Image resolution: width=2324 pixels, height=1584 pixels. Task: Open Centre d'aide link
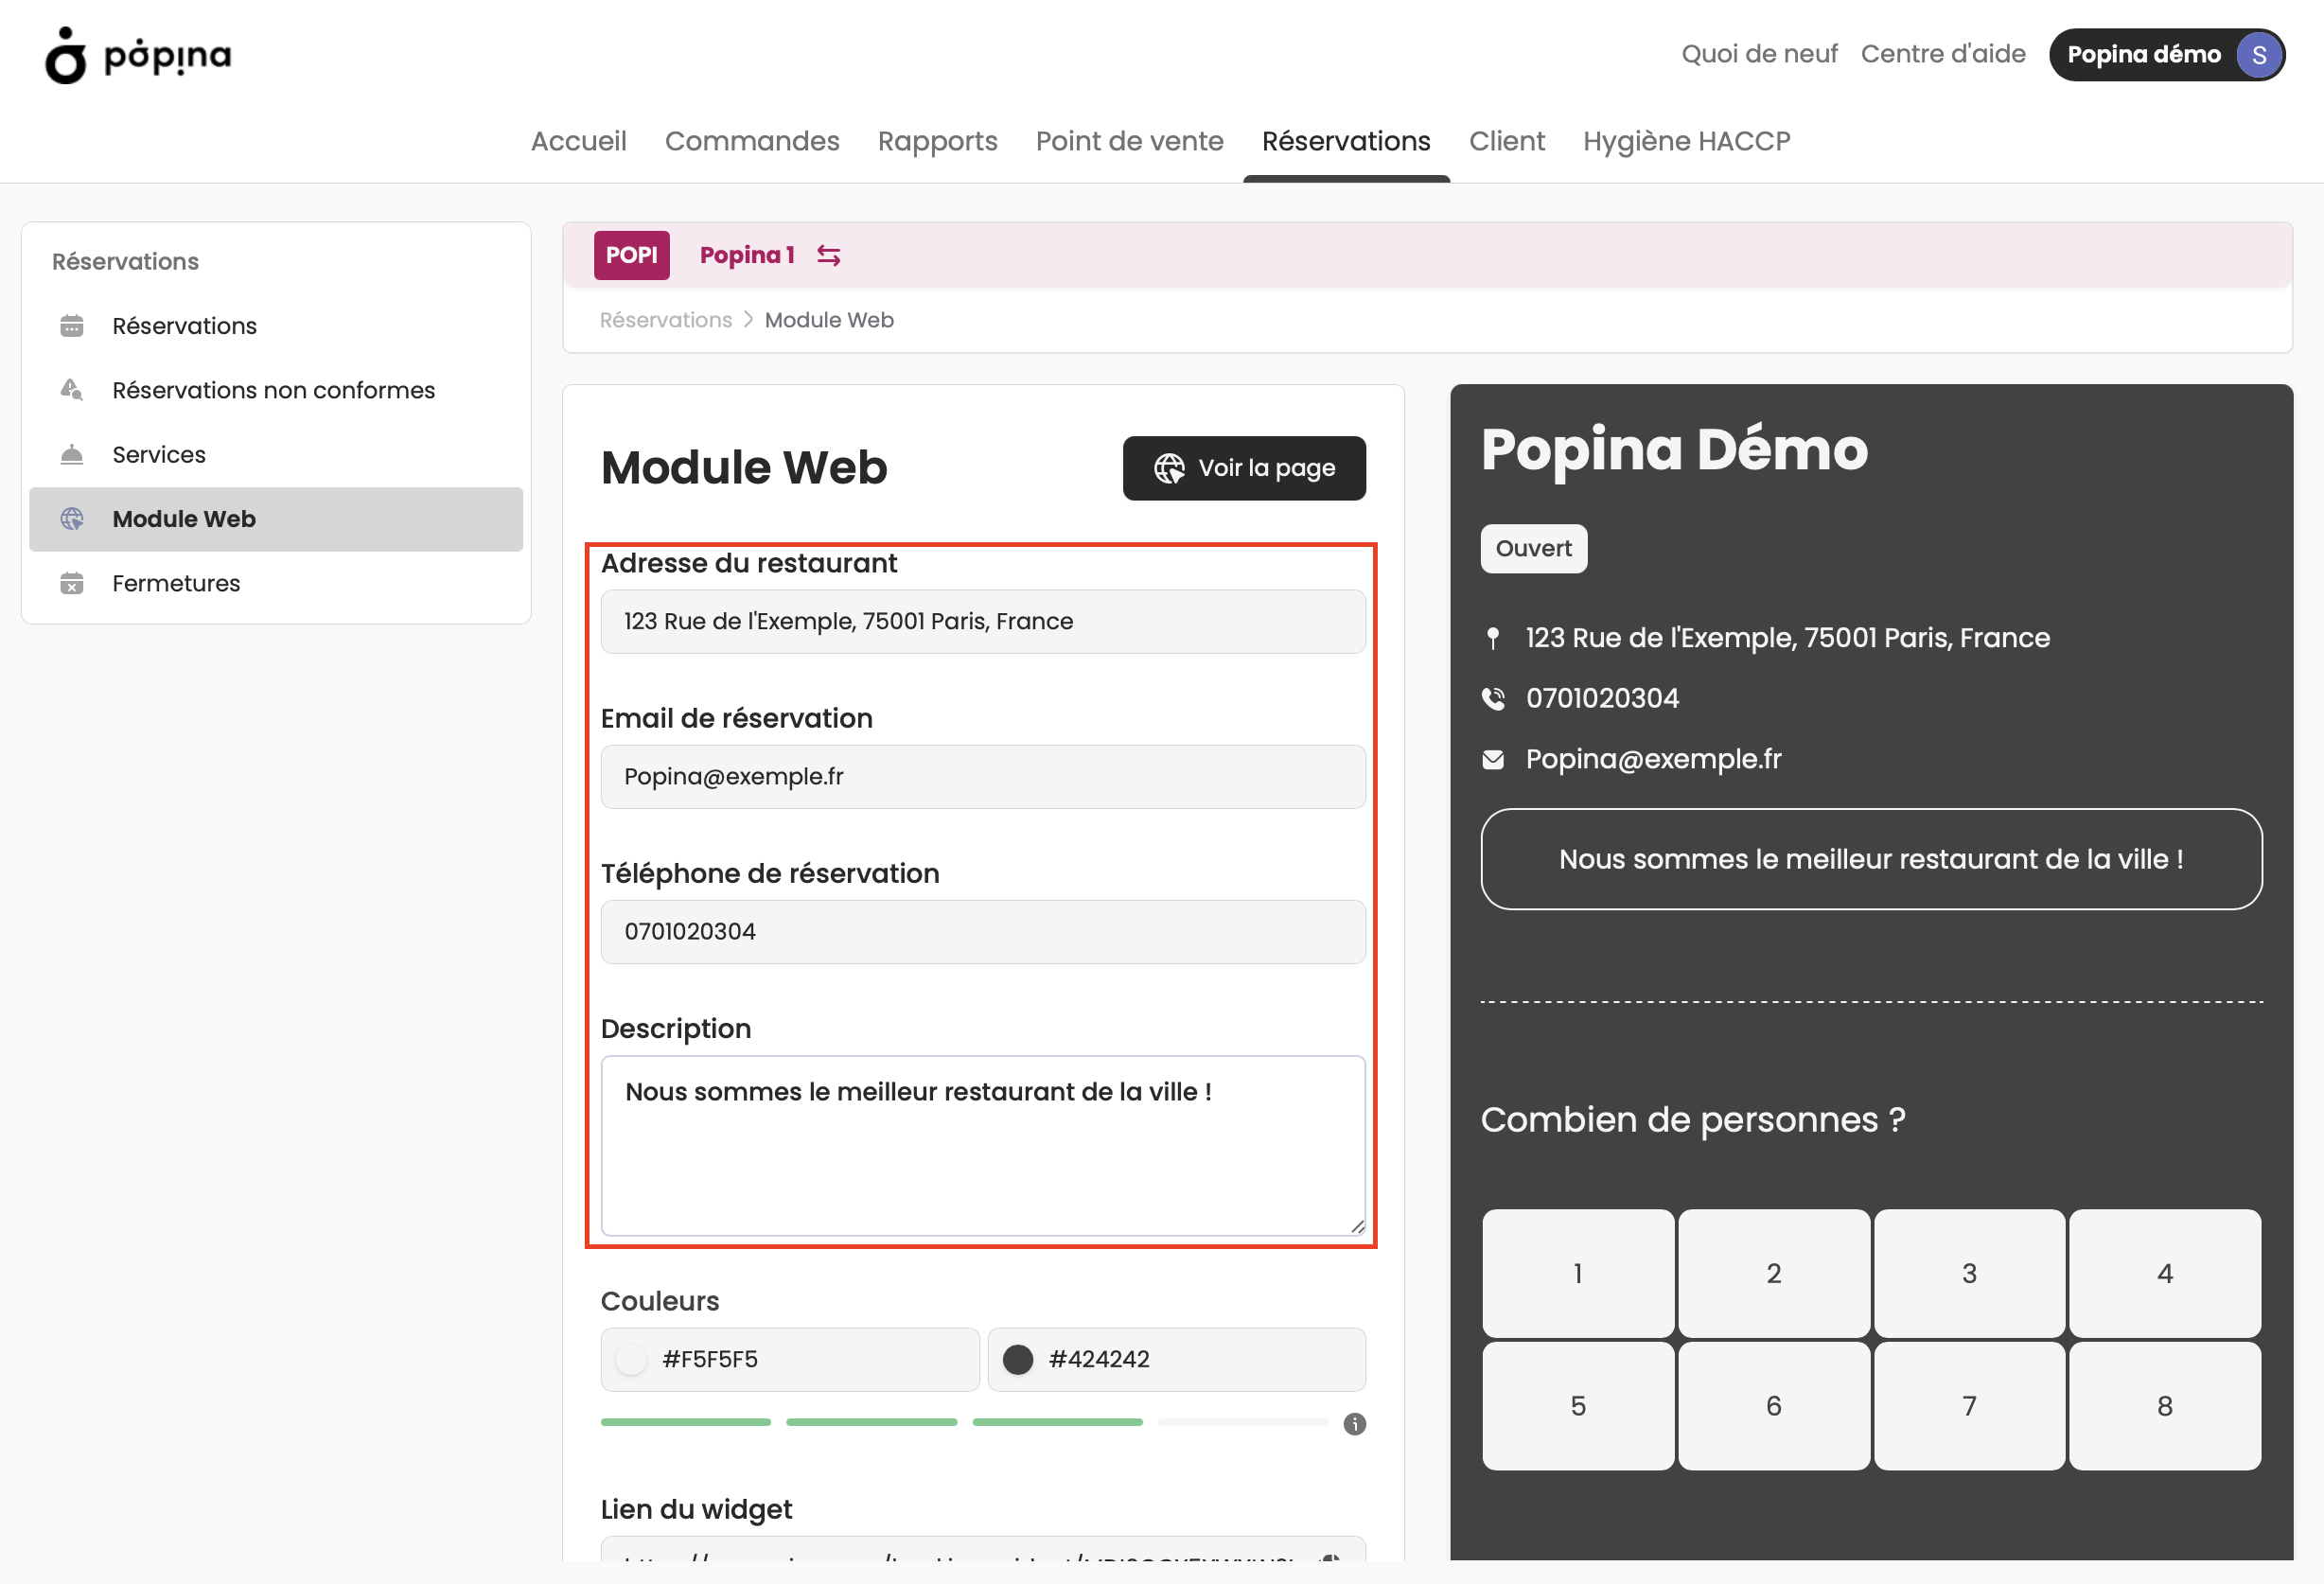1943,54
